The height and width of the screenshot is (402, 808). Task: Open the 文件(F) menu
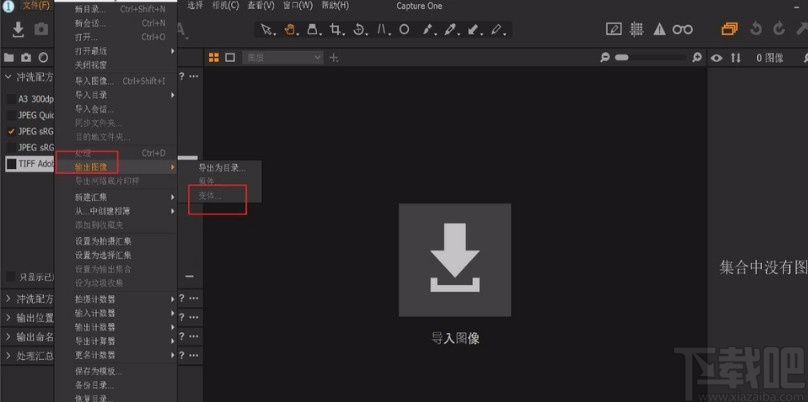click(x=36, y=6)
